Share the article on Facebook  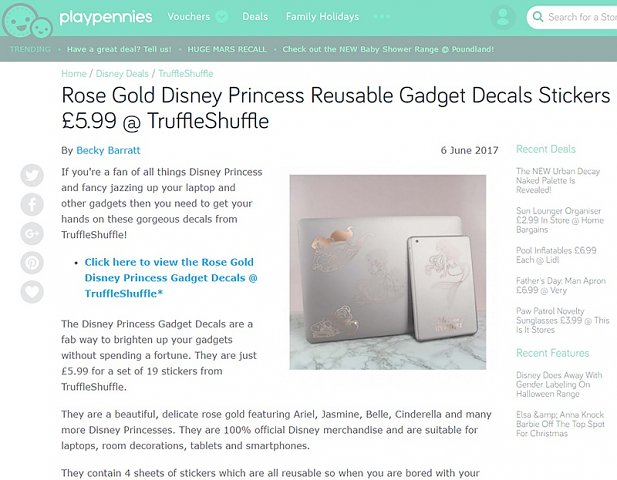point(32,204)
